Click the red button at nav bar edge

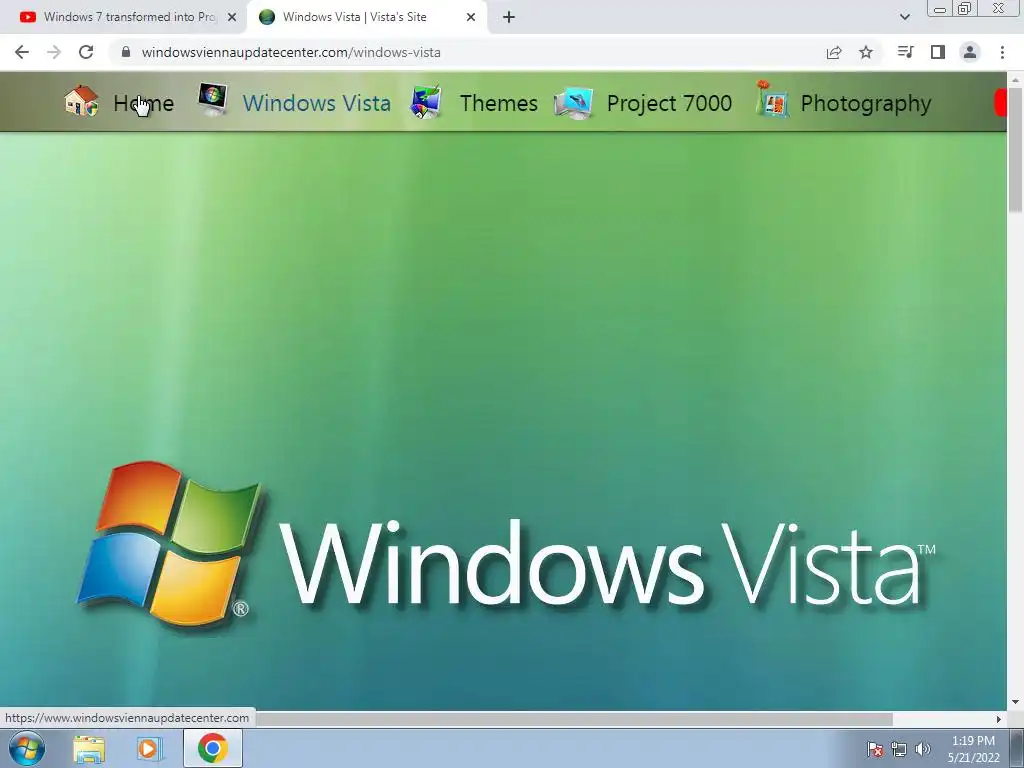pyautogui.click(x=1000, y=103)
